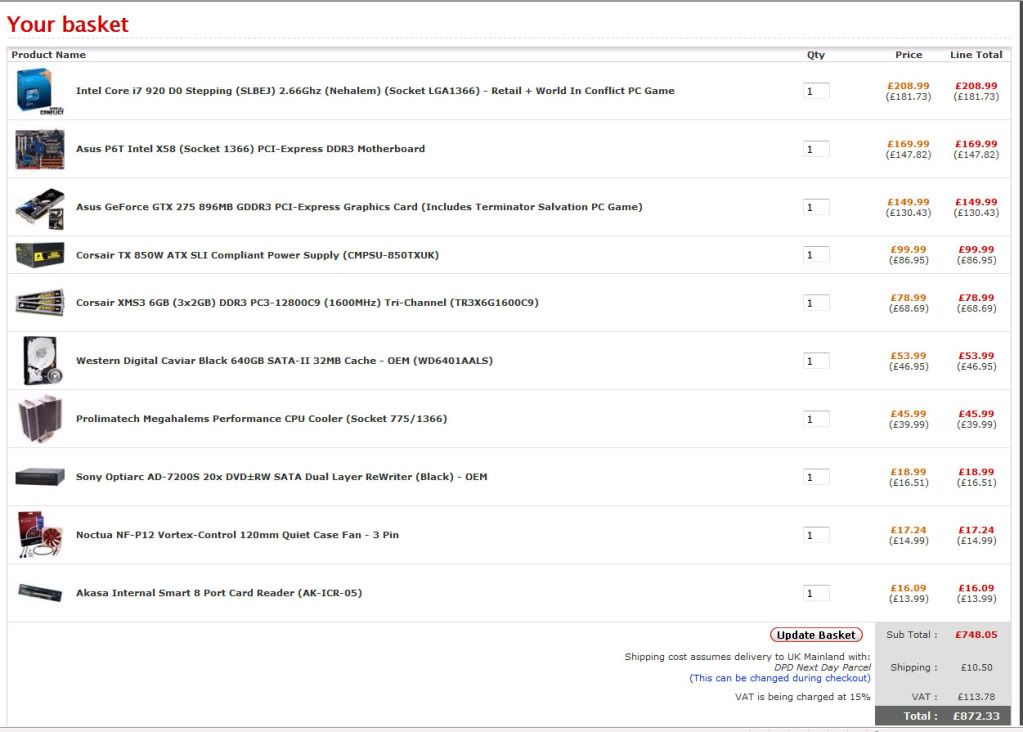The width and height of the screenshot is (1023, 732).
Task: Click the 'Product Name' column header
Action: click(x=48, y=55)
